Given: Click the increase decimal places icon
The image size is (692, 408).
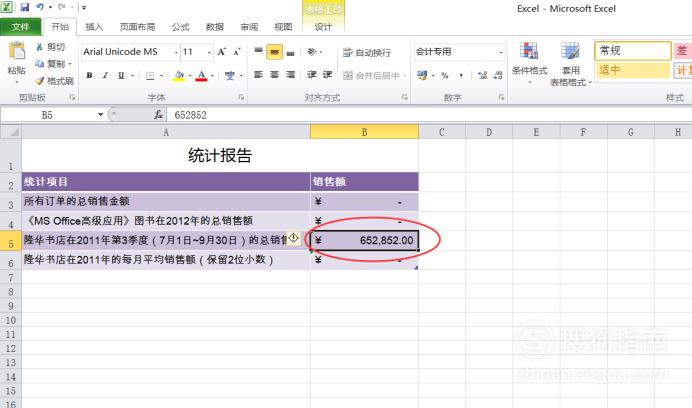Looking at the screenshot, I should pos(482,76).
